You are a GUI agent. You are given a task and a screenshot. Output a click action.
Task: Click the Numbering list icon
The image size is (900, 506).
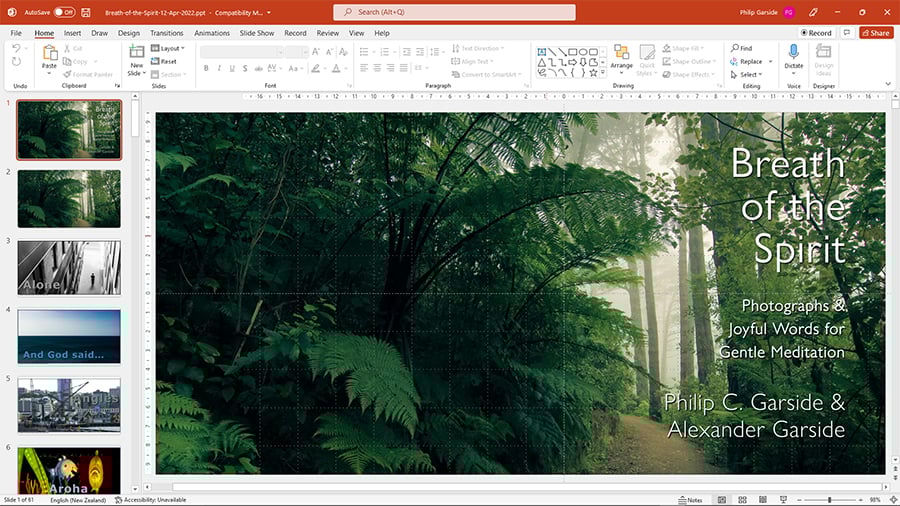385,52
